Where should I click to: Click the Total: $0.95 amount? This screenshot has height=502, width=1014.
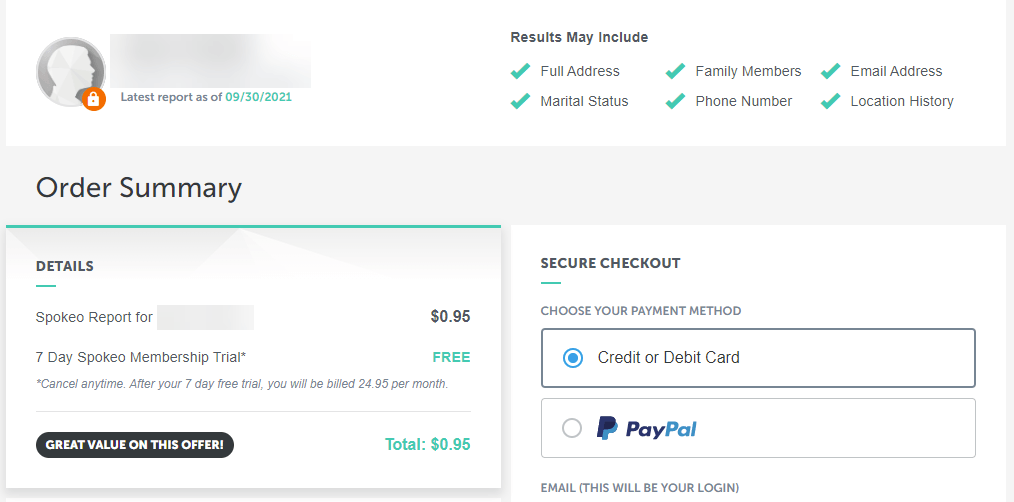click(x=427, y=444)
